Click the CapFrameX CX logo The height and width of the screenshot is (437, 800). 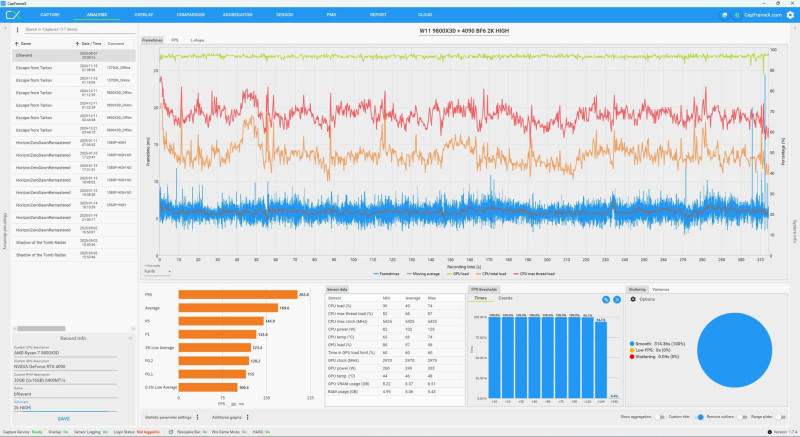(13, 15)
